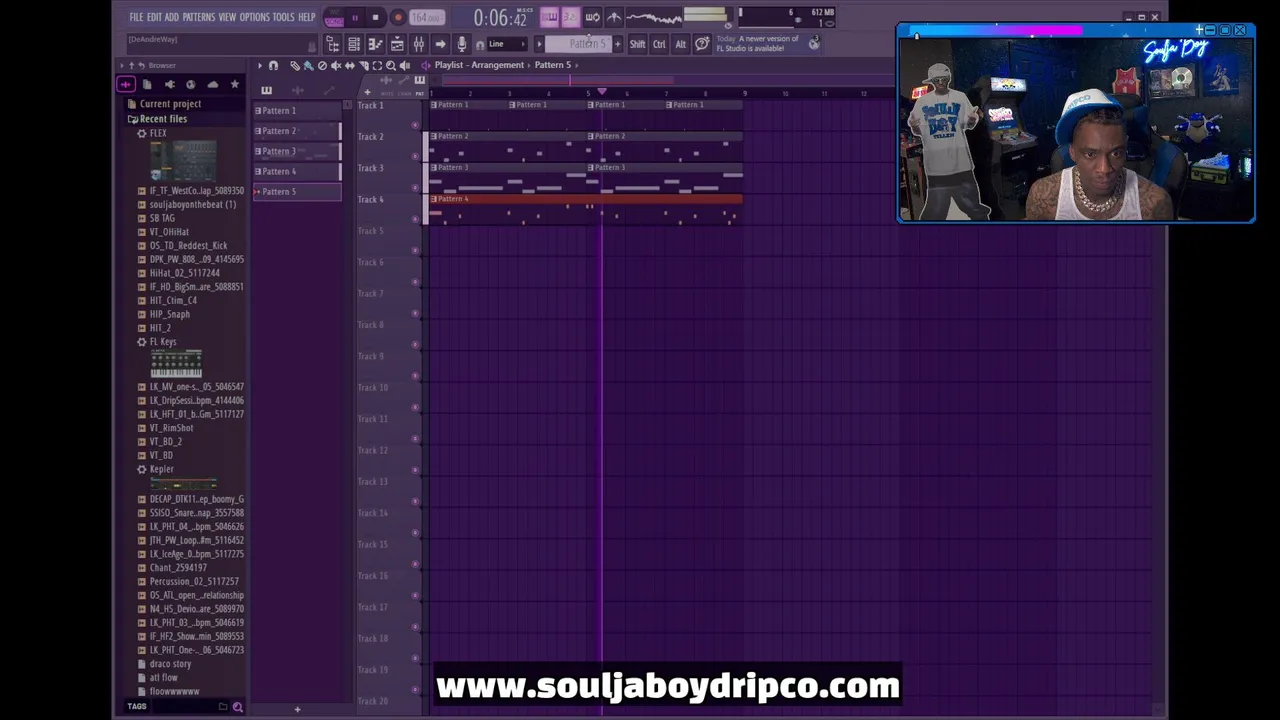1280x720 pixels.
Task: Select Pattern 4 in the picker list
Action: point(297,171)
